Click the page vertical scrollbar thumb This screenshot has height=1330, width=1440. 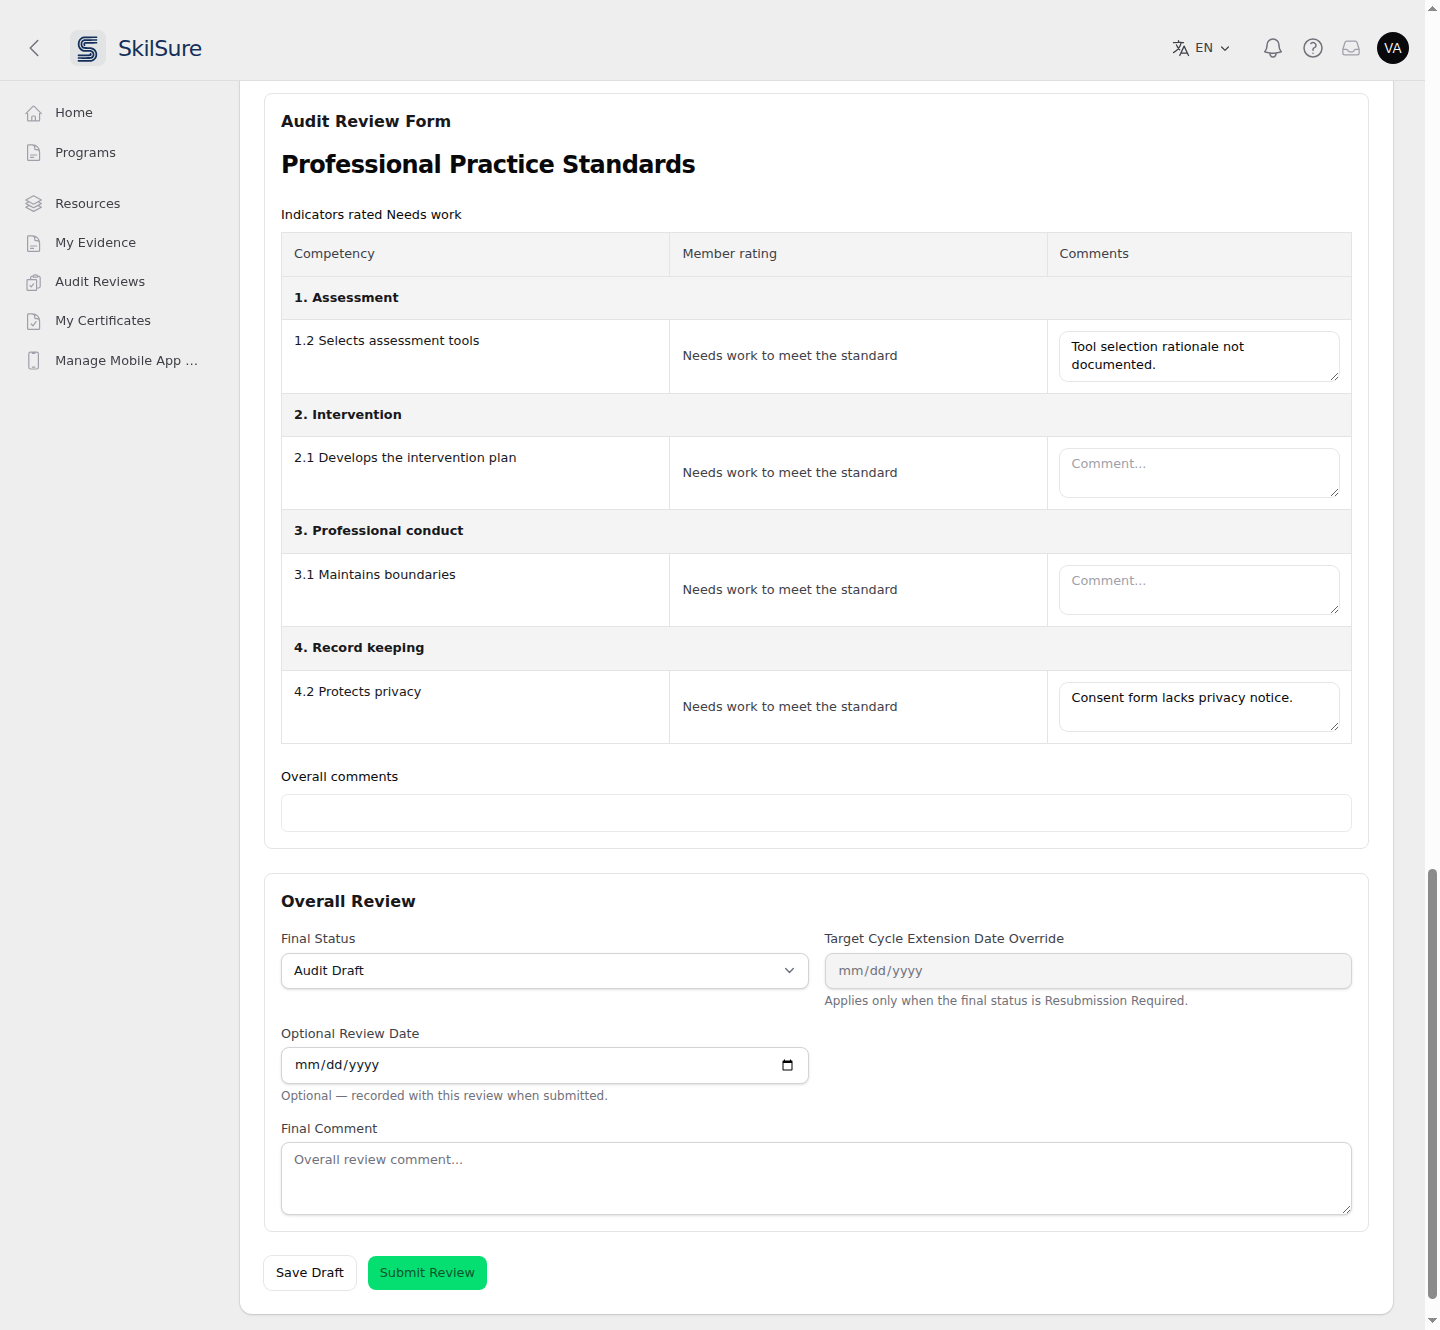pos(1432,1084)
